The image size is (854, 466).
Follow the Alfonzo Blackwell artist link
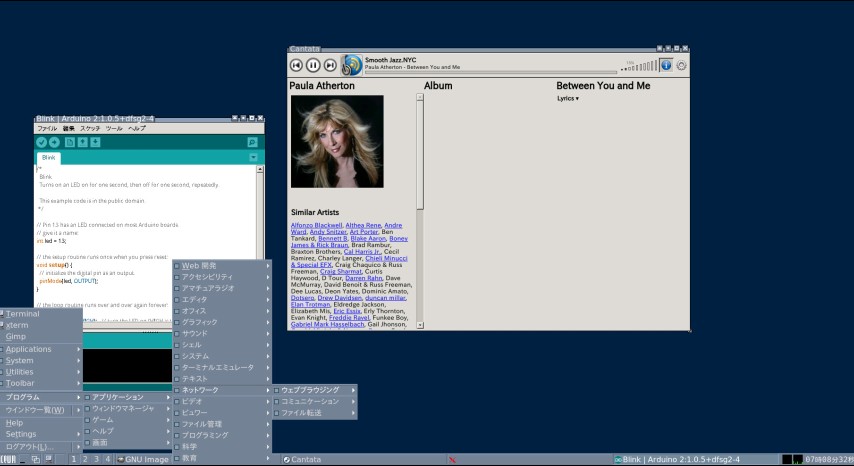coord(316,225)
